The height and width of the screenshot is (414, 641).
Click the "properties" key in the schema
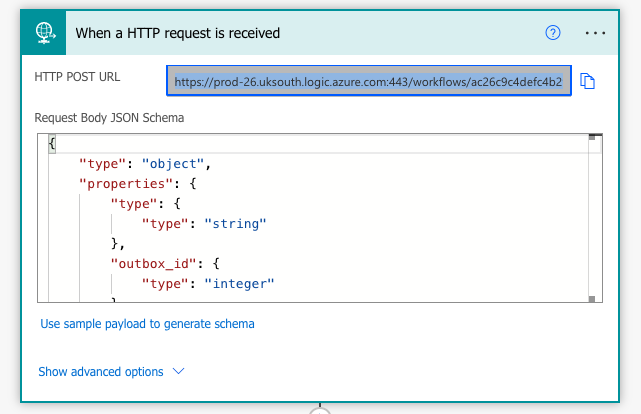[120, 184]
